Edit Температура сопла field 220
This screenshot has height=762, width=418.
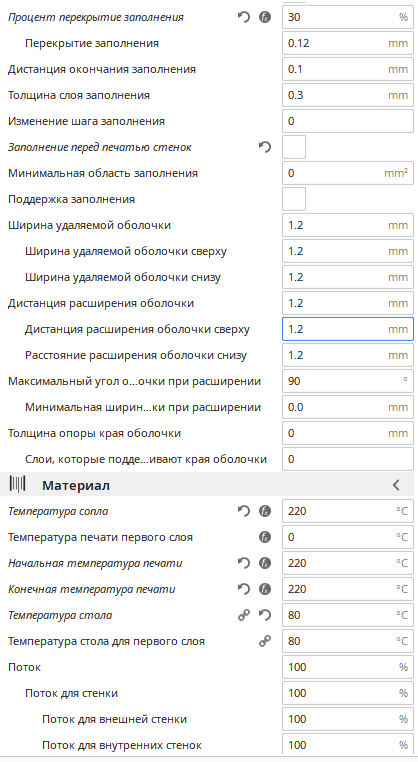coord(348,511)
